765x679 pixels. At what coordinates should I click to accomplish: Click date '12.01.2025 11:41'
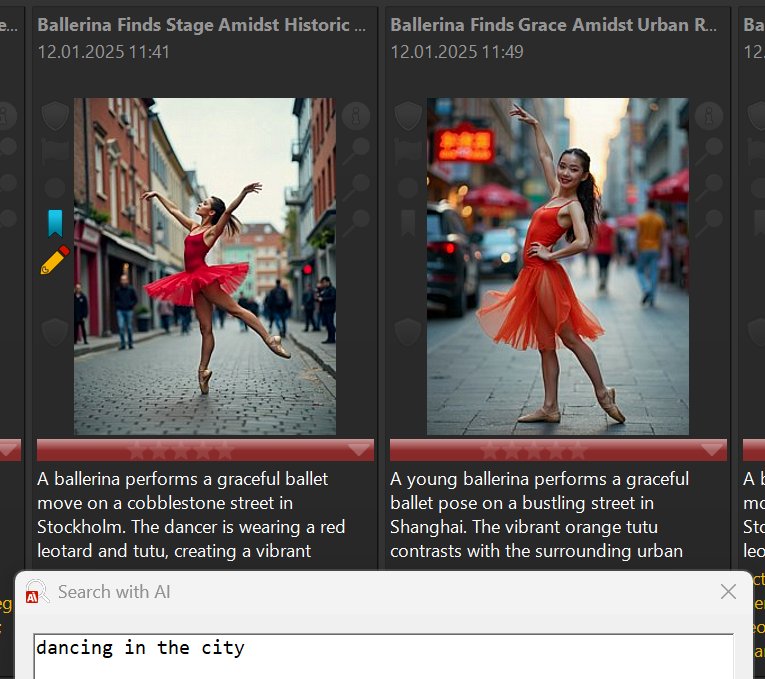pyautogui.click(x=103, y=52)
